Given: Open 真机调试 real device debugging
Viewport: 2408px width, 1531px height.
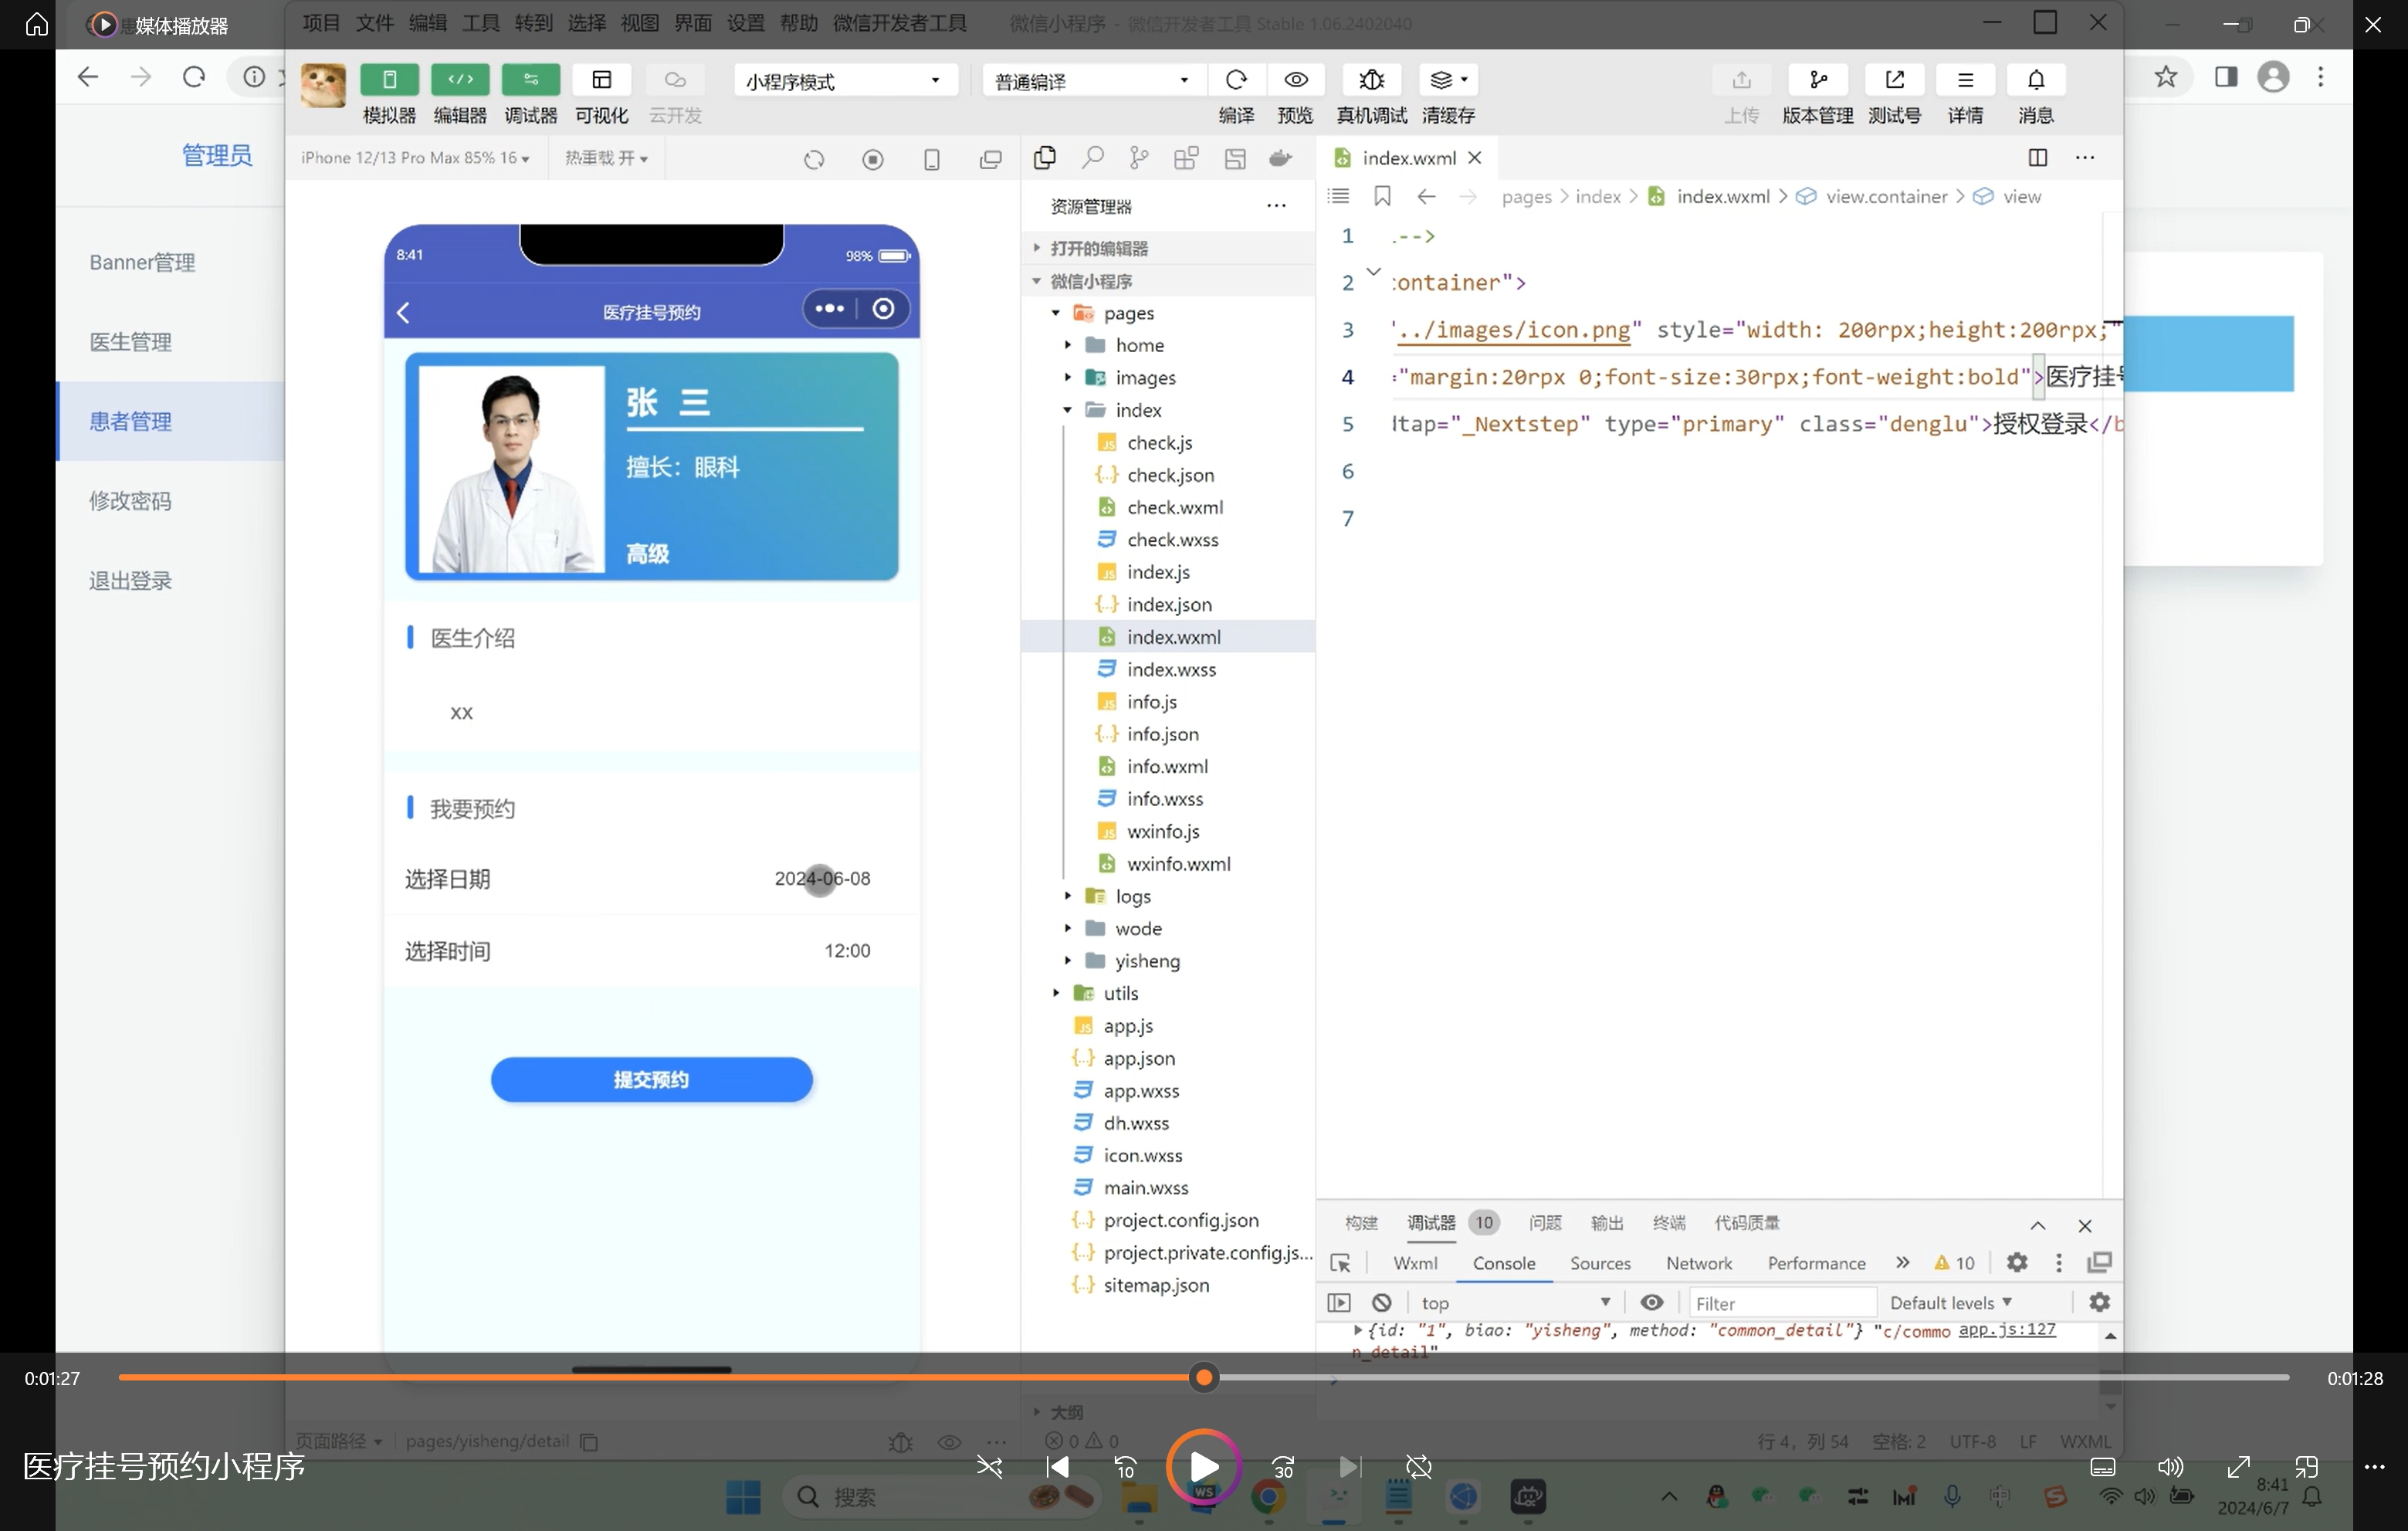Looking at the screenshot, I should (x=1372, y=80).
